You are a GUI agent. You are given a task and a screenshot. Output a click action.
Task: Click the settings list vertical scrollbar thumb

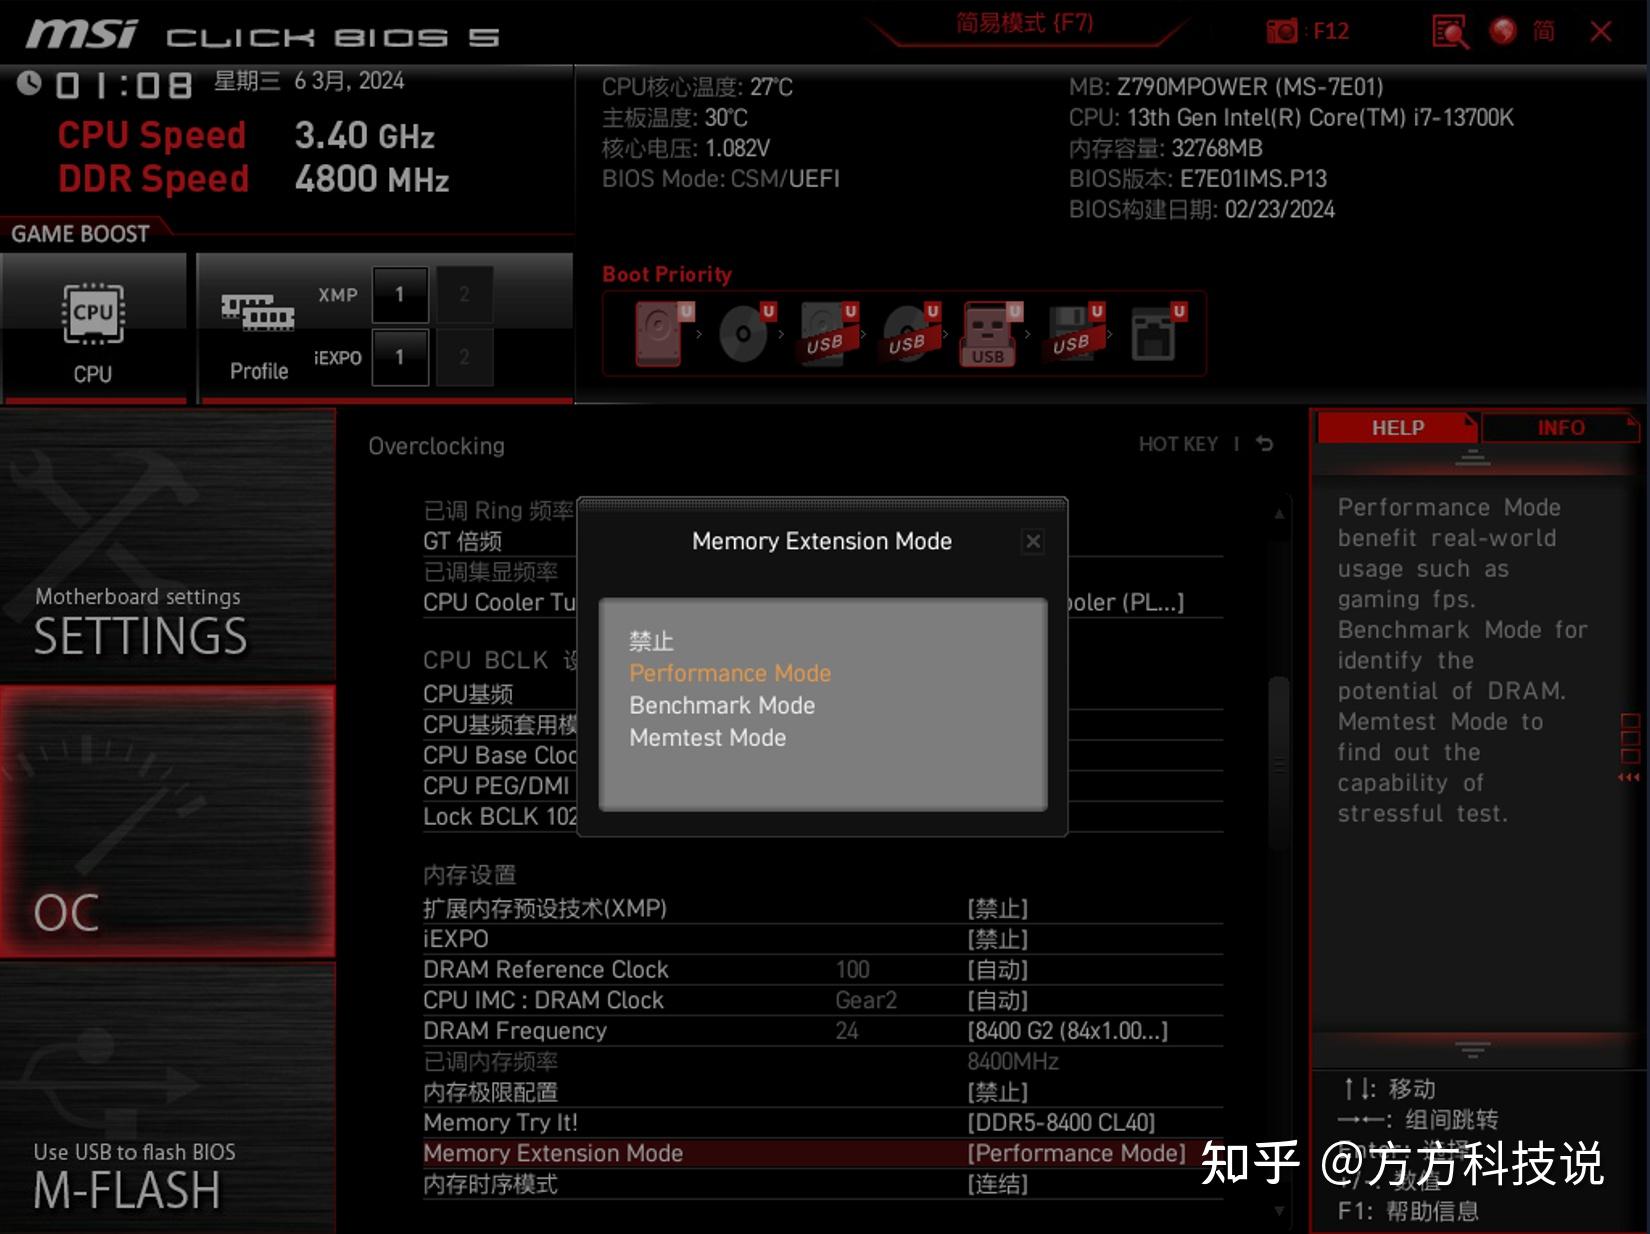pyautogui.click(x=1278, y=763)
